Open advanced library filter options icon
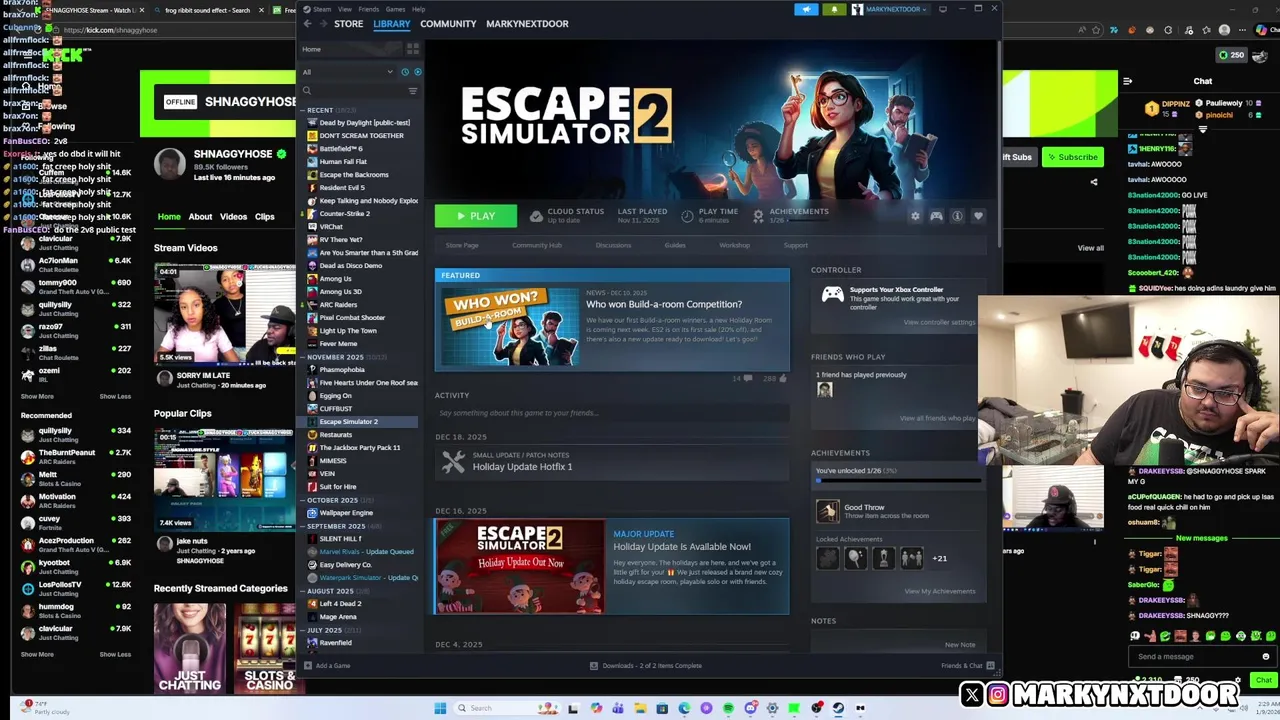The height and width of the screenshot is (720, 1280). [x=413, y=91]
